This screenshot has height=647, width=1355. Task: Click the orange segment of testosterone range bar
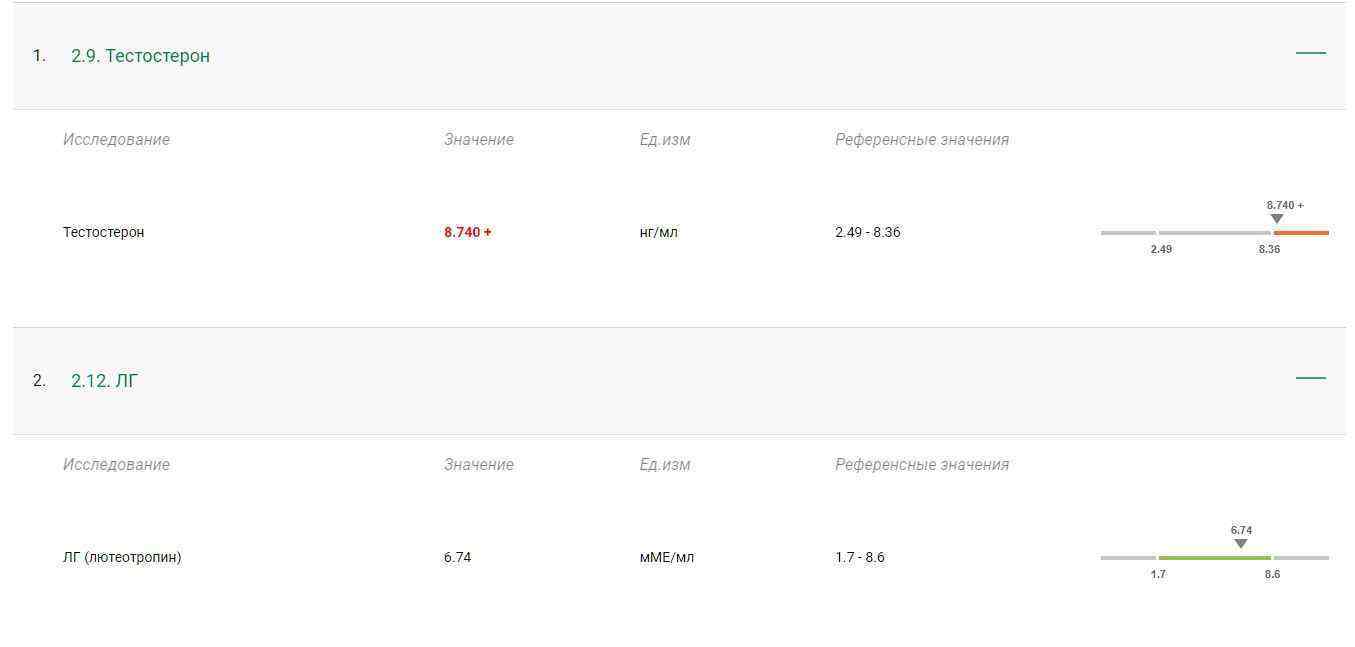tap(1301, 233)
